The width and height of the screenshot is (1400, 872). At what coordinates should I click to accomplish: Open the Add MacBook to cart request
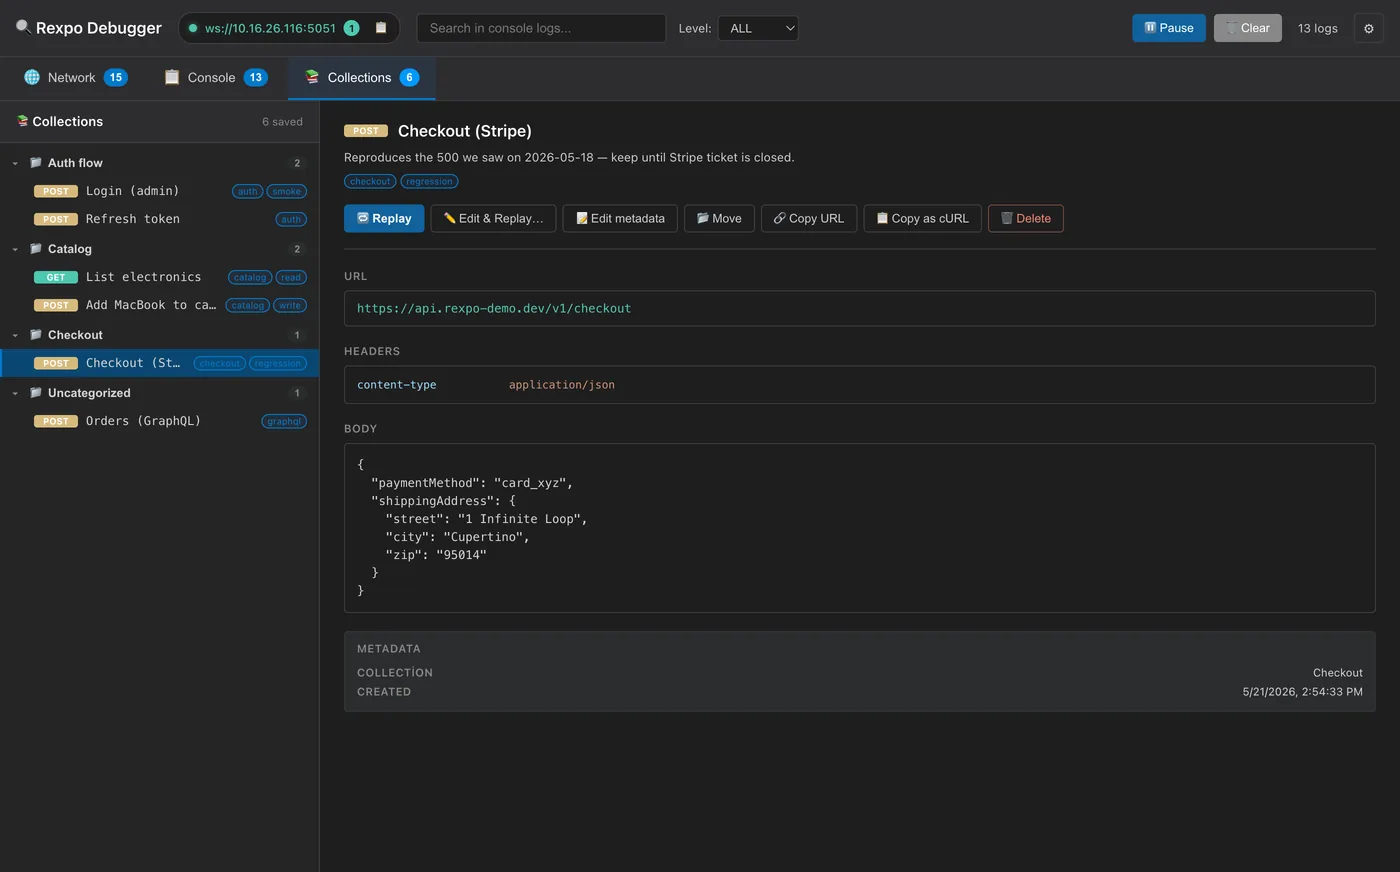(160, 305)
